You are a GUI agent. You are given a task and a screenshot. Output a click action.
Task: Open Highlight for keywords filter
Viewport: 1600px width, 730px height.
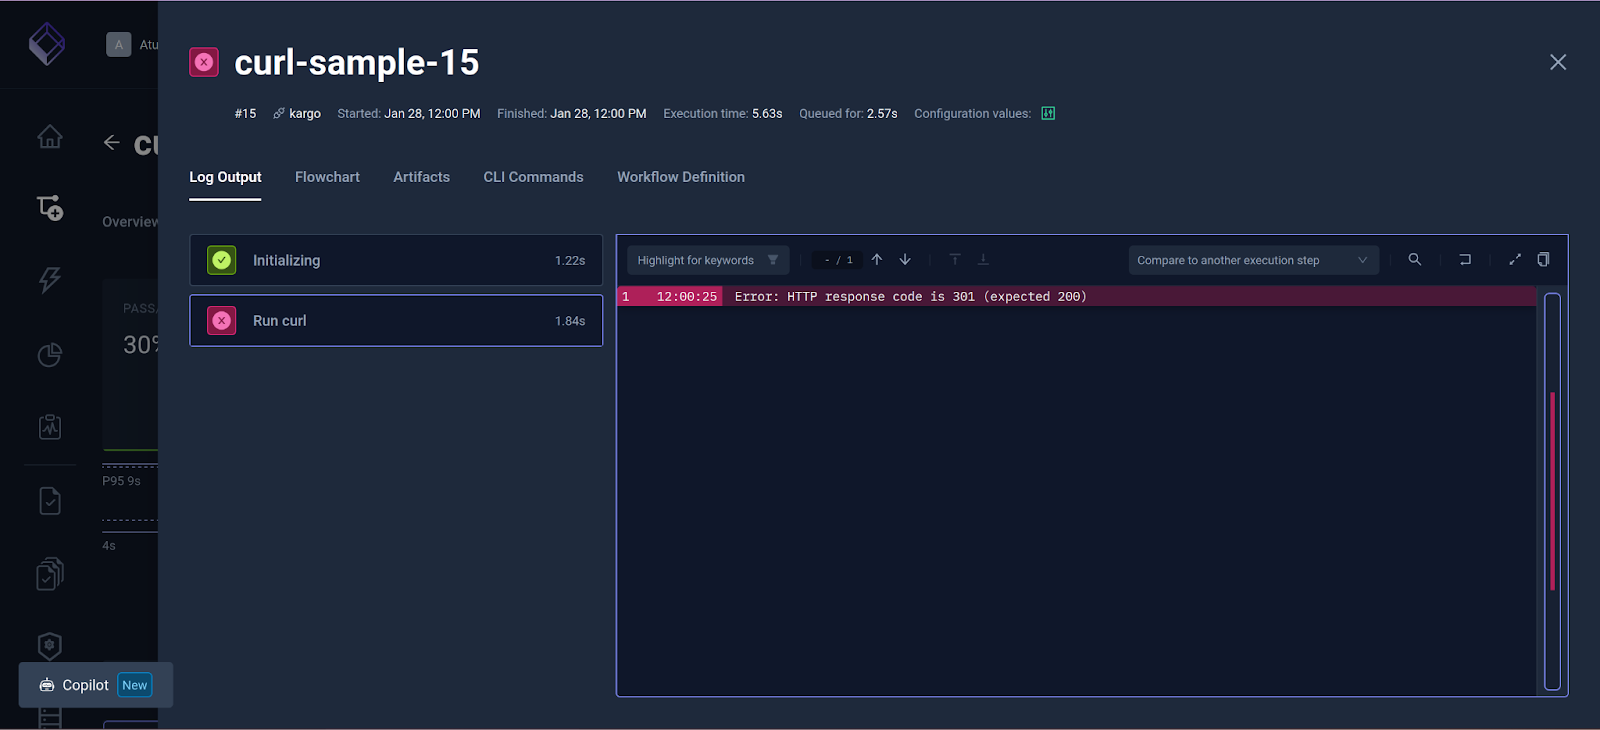(708, 260)
